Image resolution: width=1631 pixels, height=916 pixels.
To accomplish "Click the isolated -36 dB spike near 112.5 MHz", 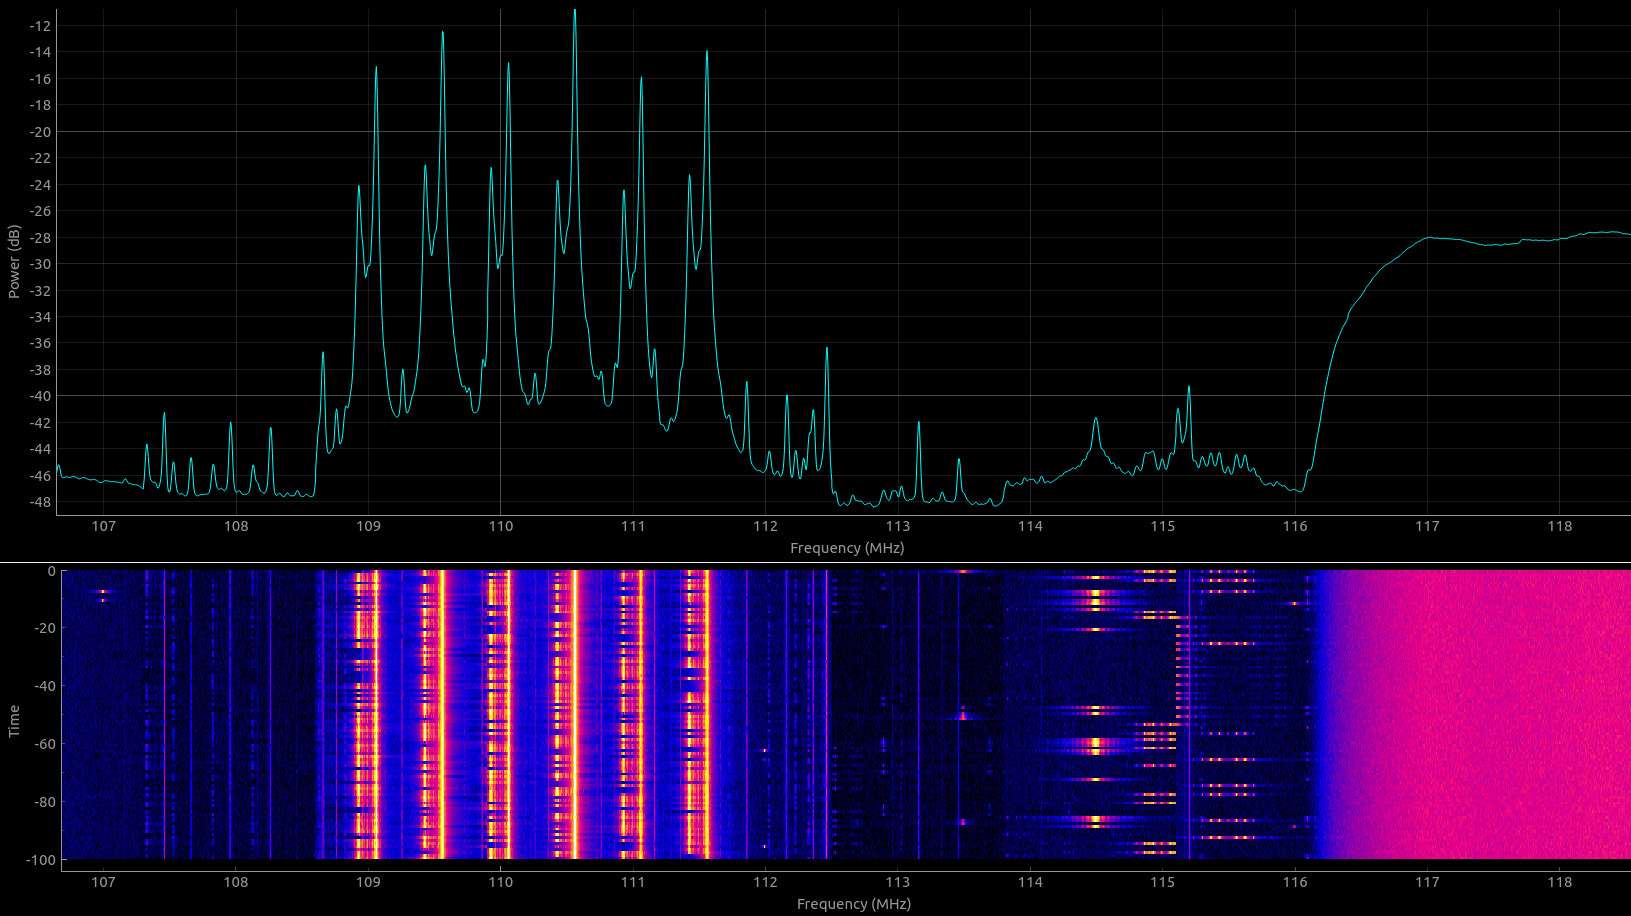I will (826, 349).
